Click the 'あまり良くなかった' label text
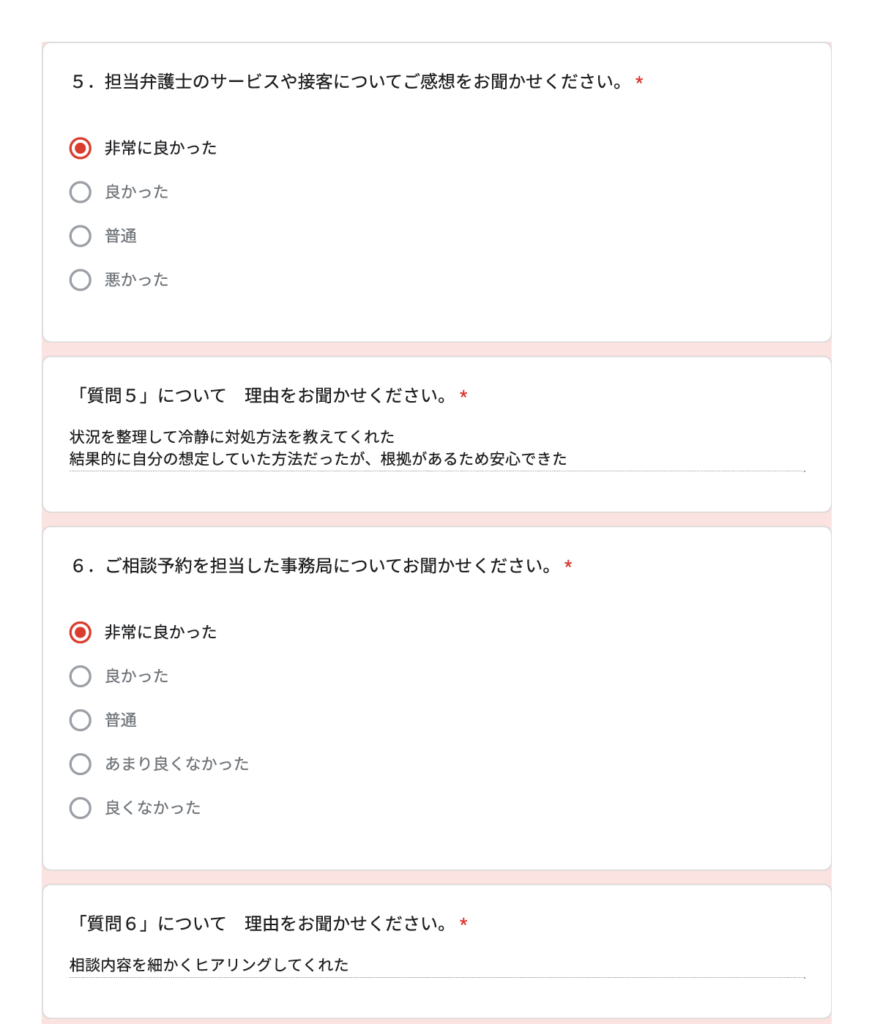 [x=176, y=764]
